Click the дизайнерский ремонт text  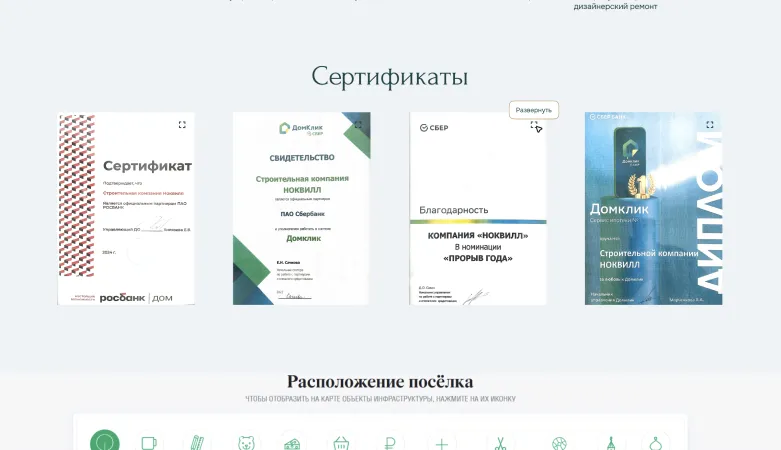pyautogui.click(x=615, y=6)
